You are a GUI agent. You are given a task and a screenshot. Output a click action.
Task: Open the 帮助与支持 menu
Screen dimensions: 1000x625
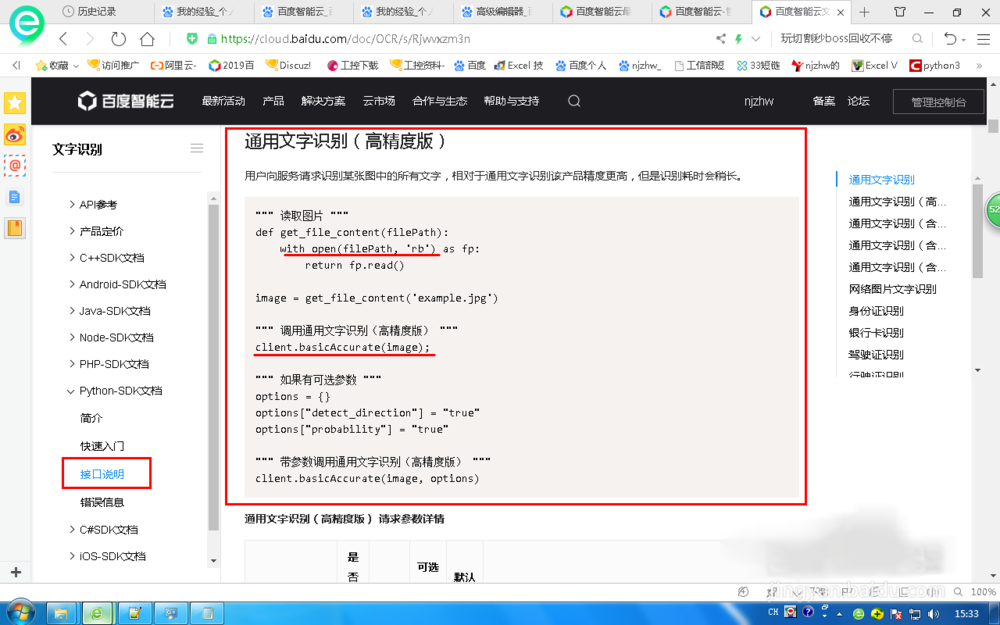click(x=511, y=101)
